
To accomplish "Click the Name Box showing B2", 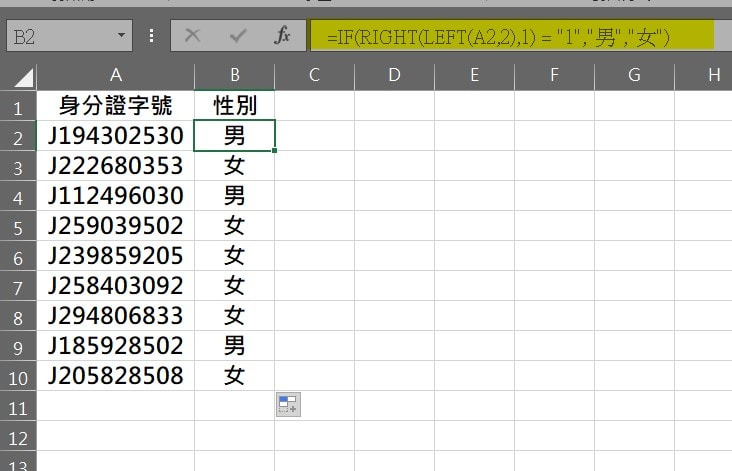I will point(60,36).
